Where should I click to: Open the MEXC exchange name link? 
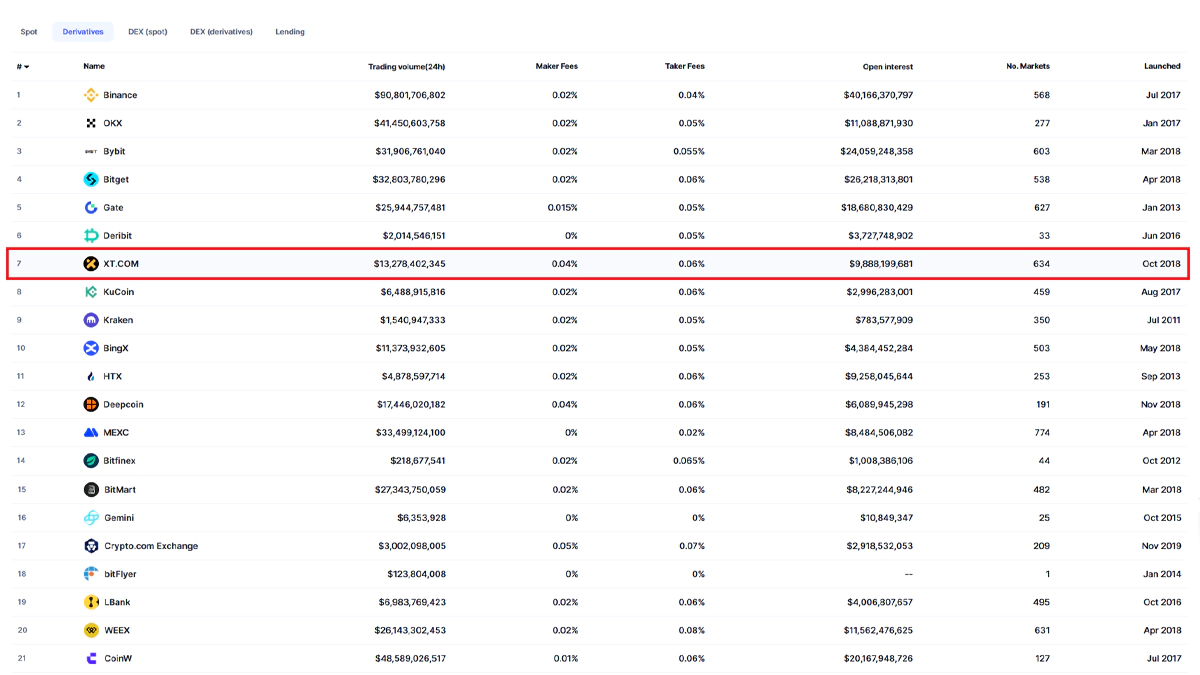116,433
